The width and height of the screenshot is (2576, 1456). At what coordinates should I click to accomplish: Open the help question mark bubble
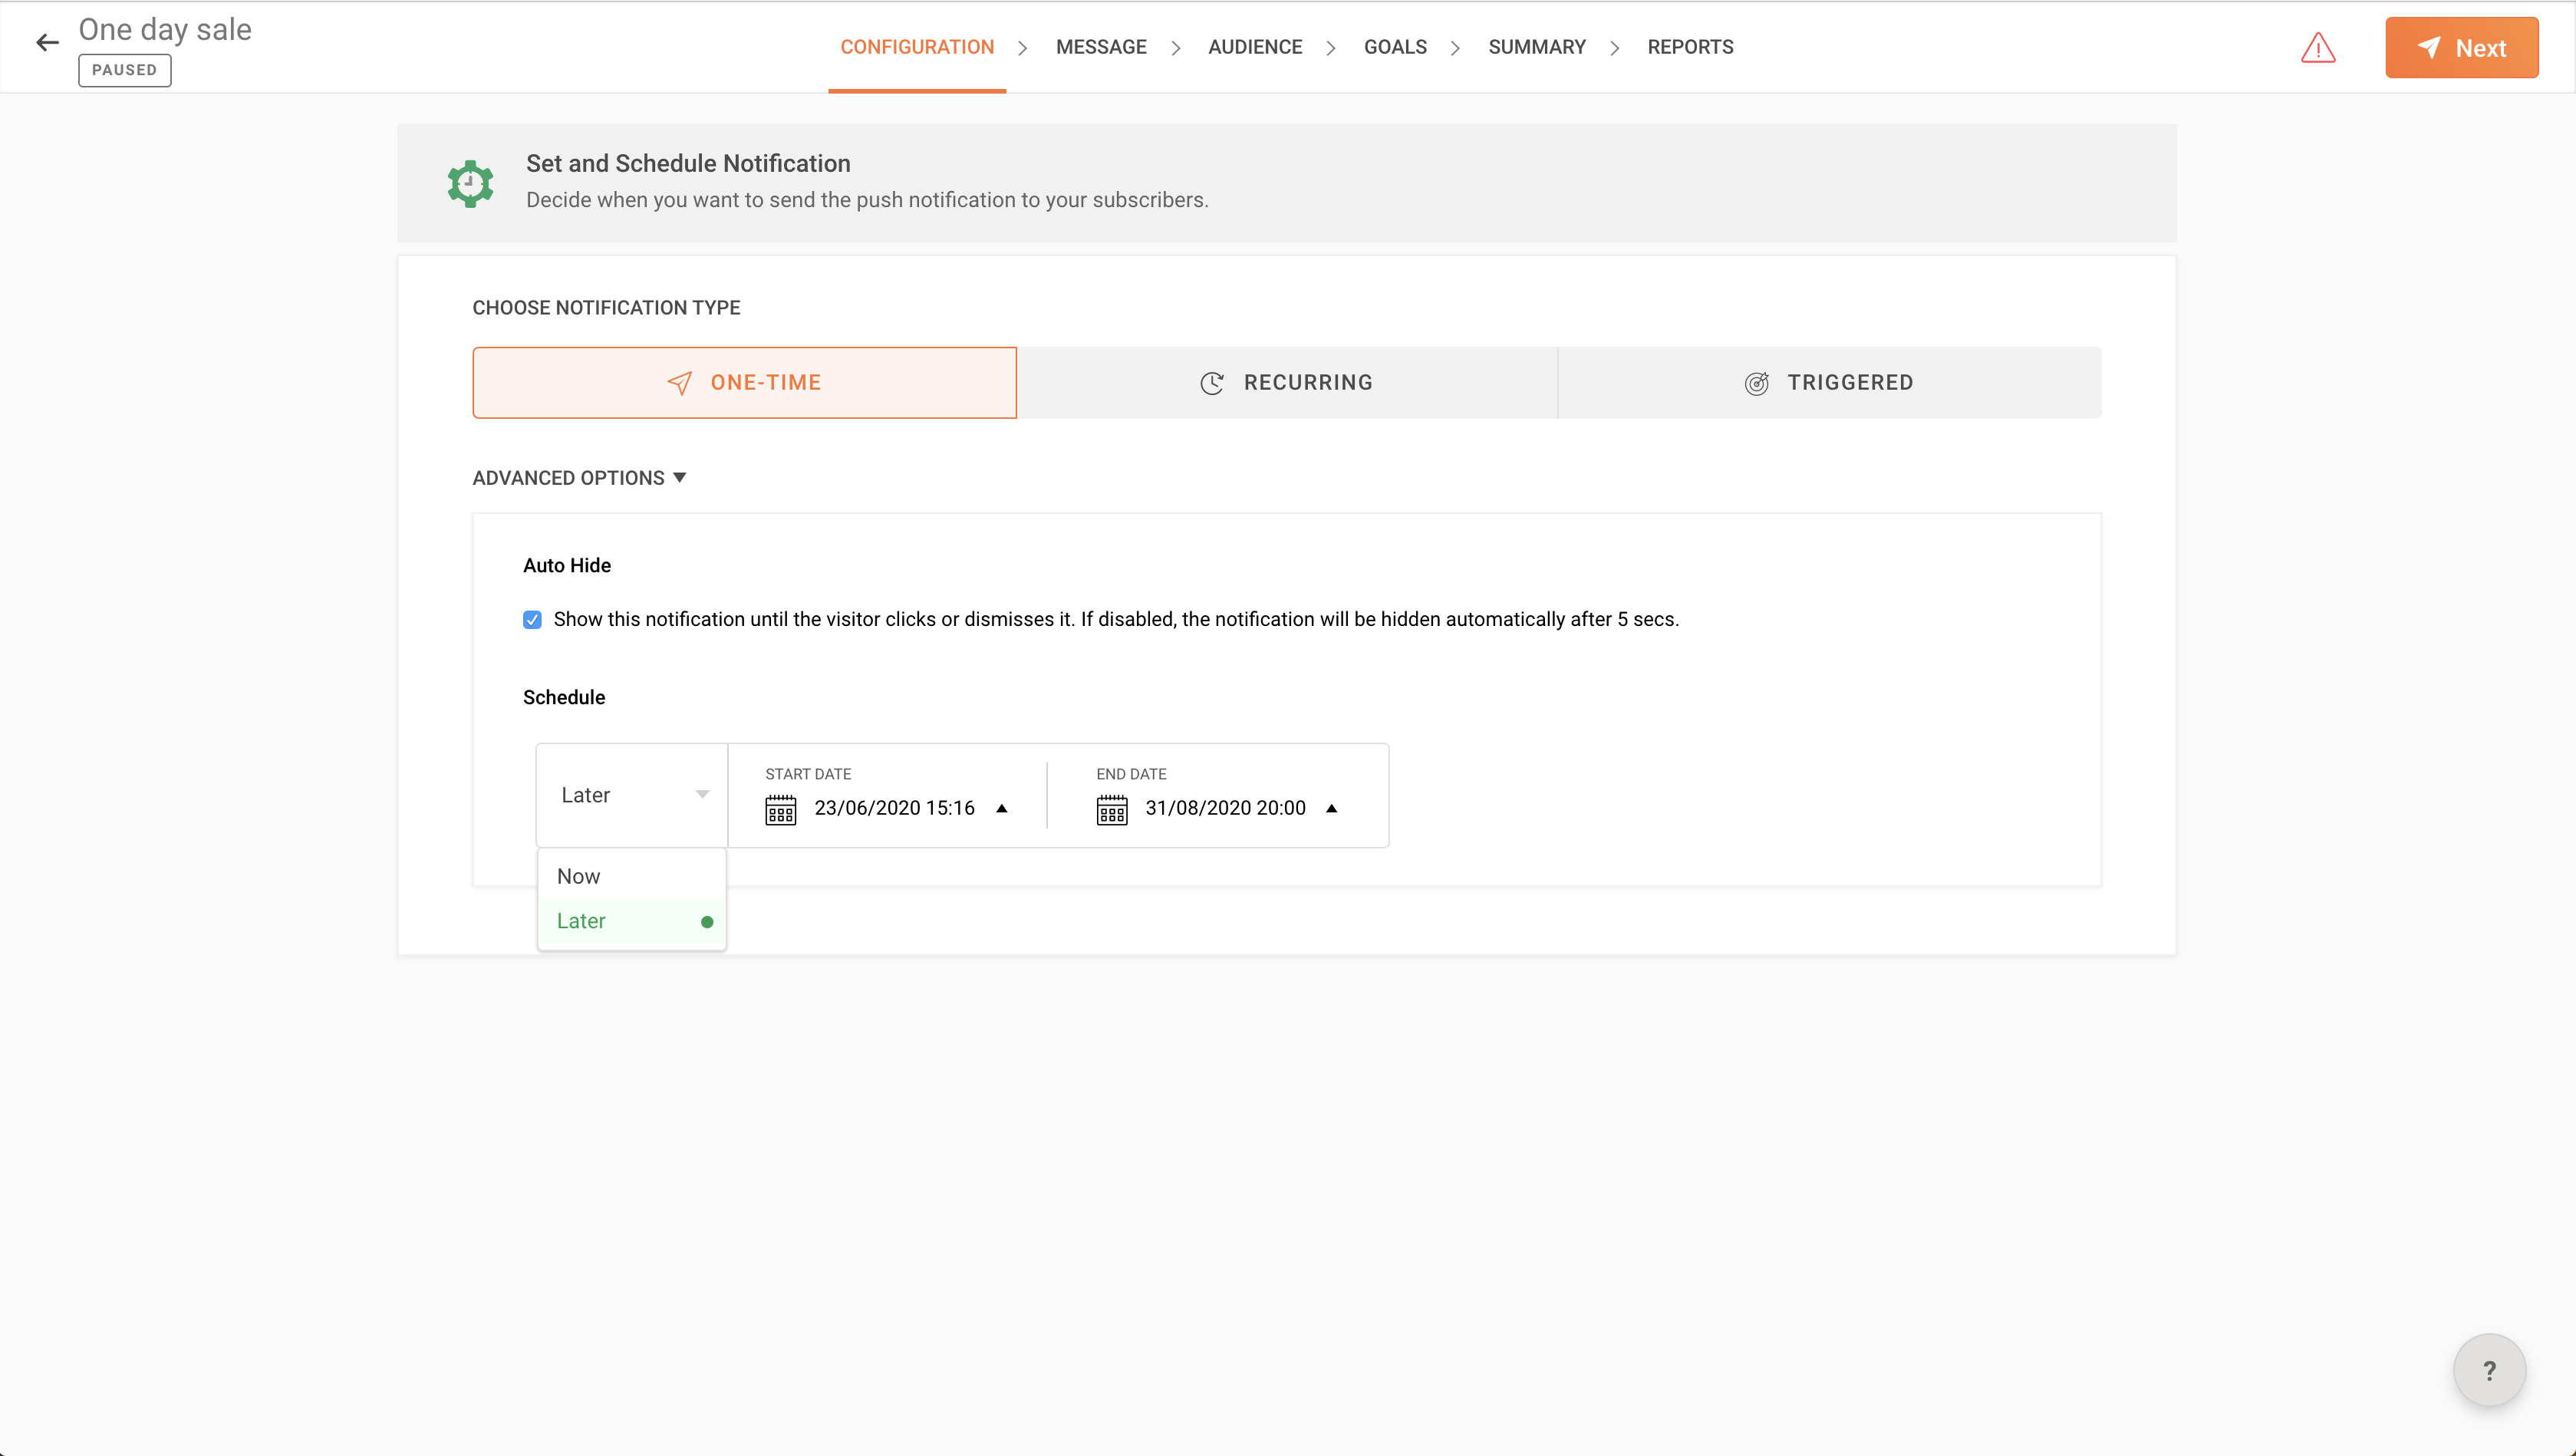2489,1369
